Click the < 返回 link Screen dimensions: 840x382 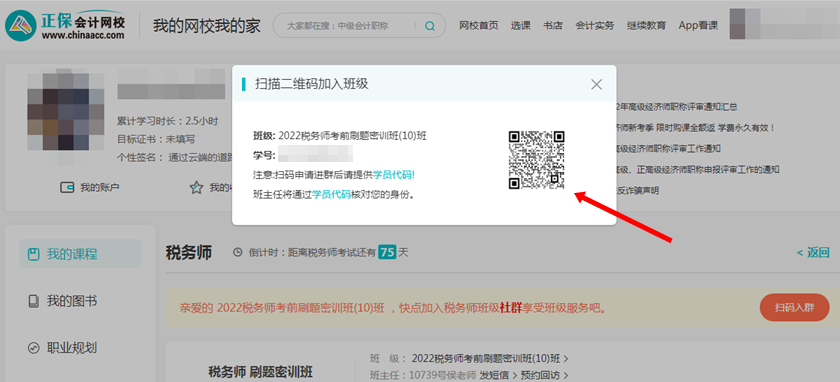(x=813, y=252)
